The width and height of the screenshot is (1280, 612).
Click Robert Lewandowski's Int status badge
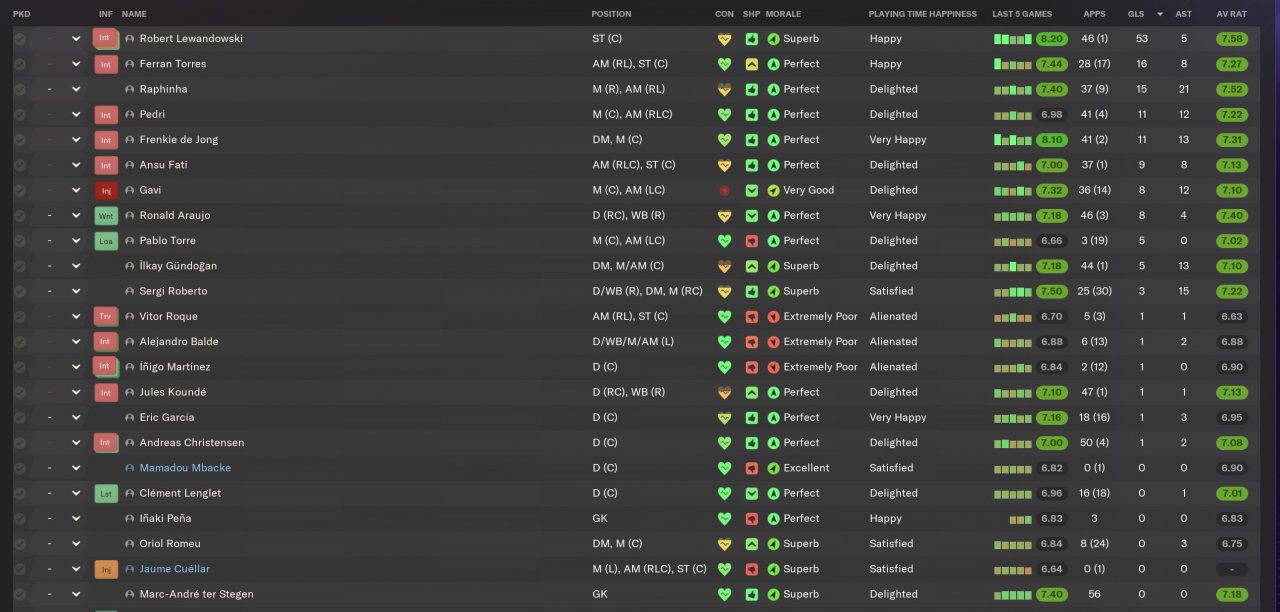(105, 38)
